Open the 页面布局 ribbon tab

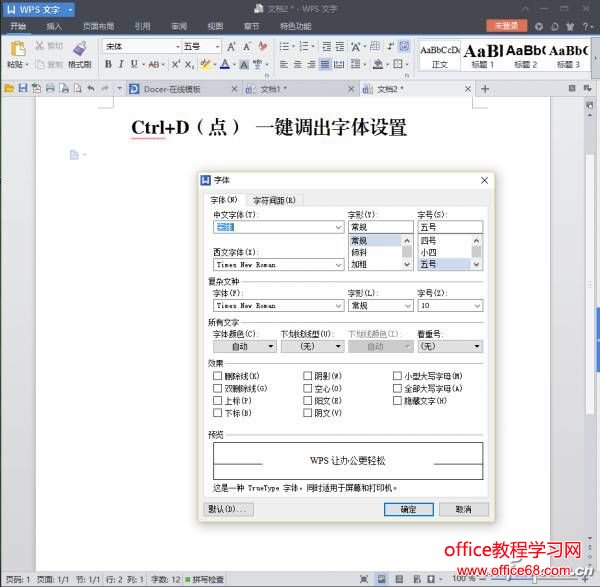[98, 26]
